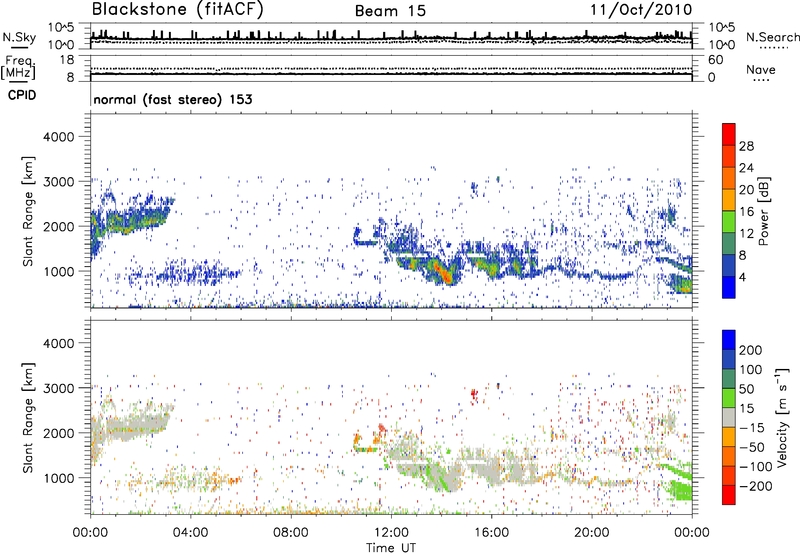Select 'normal (fast stereo) 153' text
800x554 pixels.
click(173, 99)
